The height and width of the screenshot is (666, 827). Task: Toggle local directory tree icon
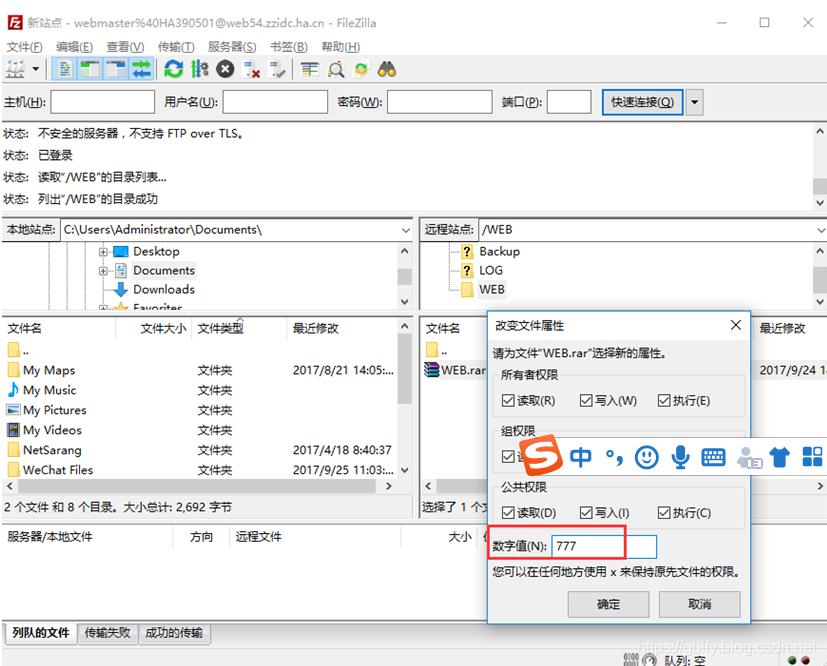point(90,69)
